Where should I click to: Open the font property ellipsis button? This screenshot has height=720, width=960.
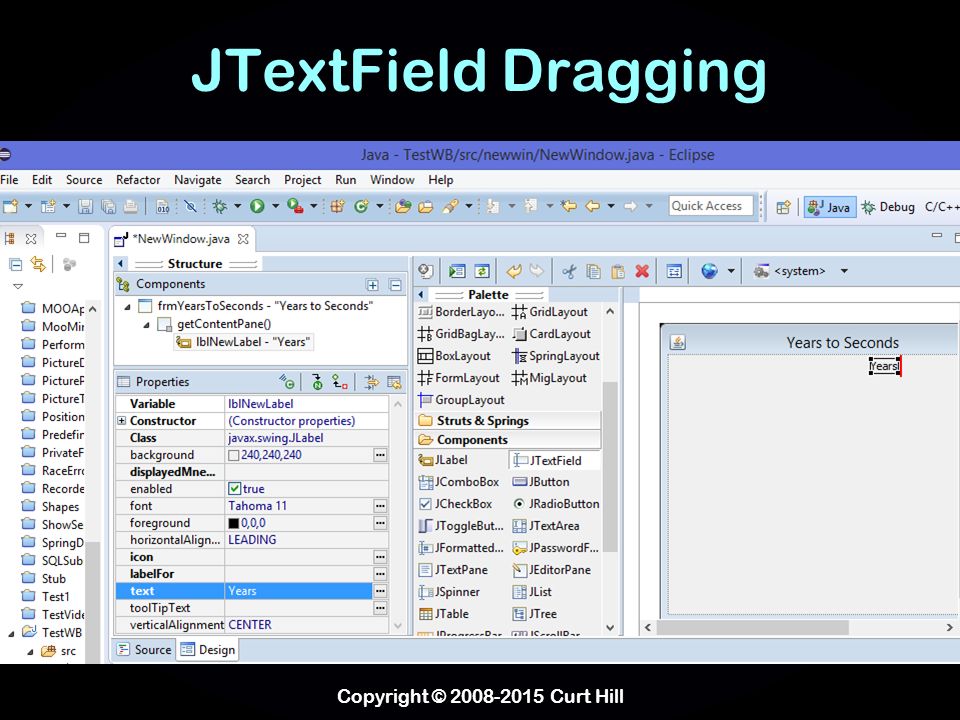(x=380, y=506)
